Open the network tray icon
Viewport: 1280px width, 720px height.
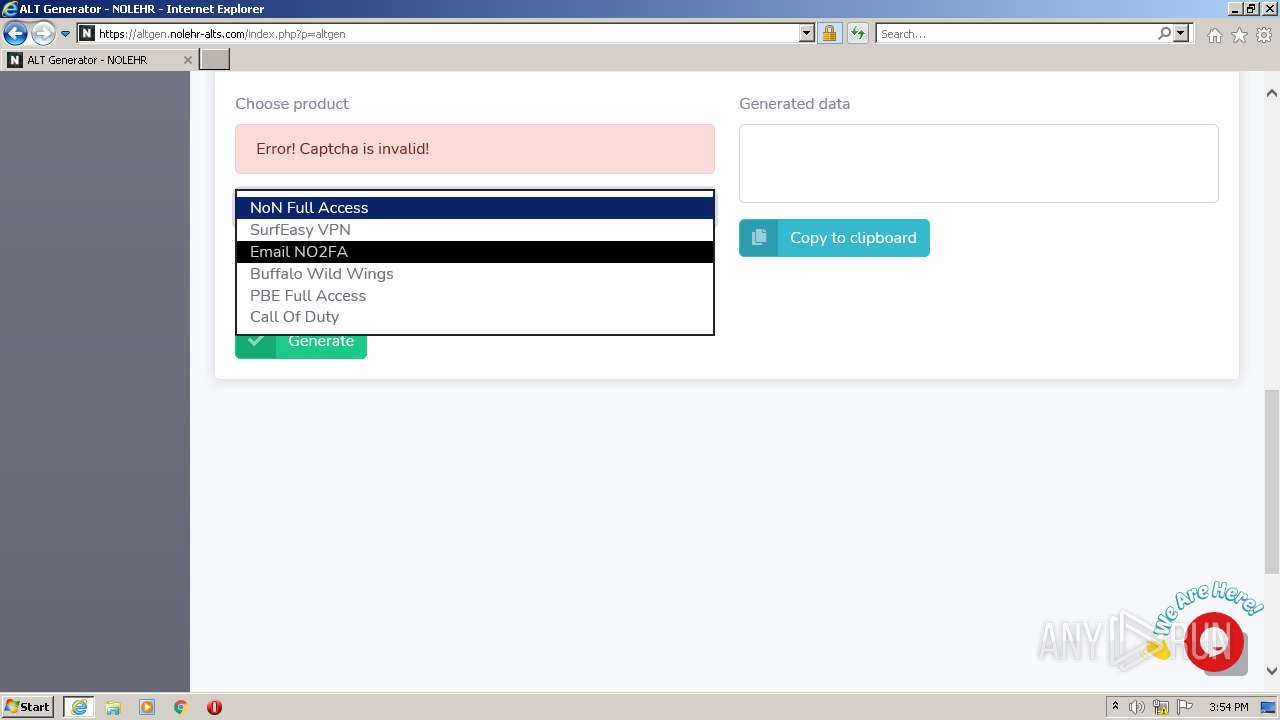1162,707
